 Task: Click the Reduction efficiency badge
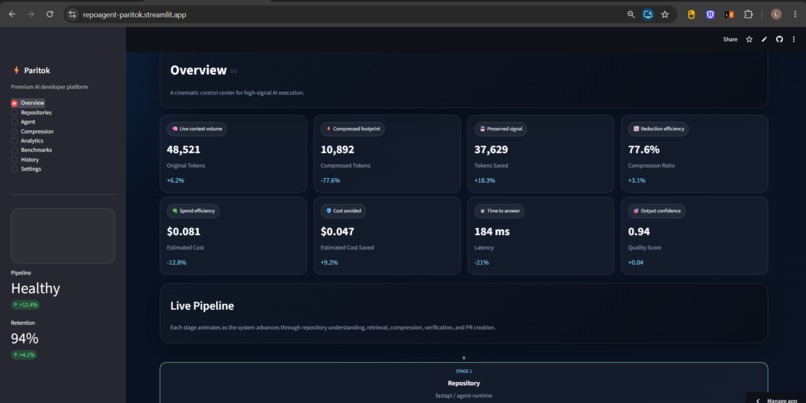coord(658,129)
